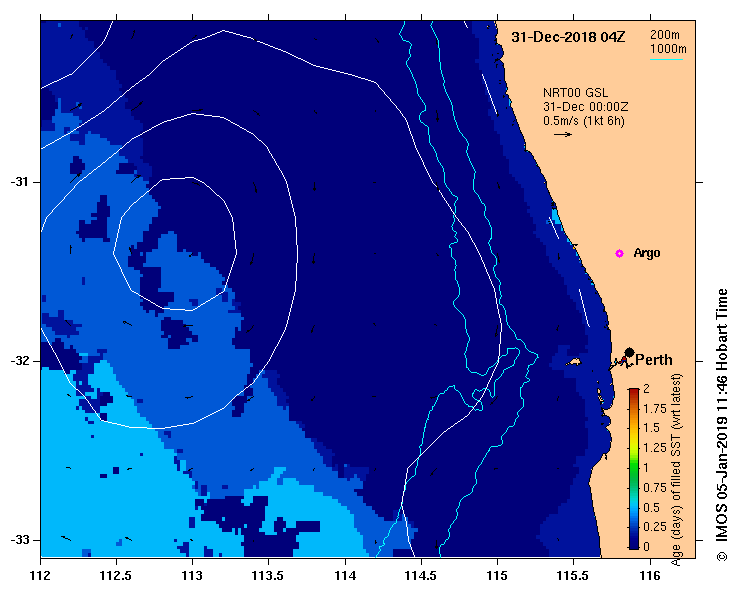Click the -33 latitude axis label
This screenshot has width=739, height=592.
19,540
